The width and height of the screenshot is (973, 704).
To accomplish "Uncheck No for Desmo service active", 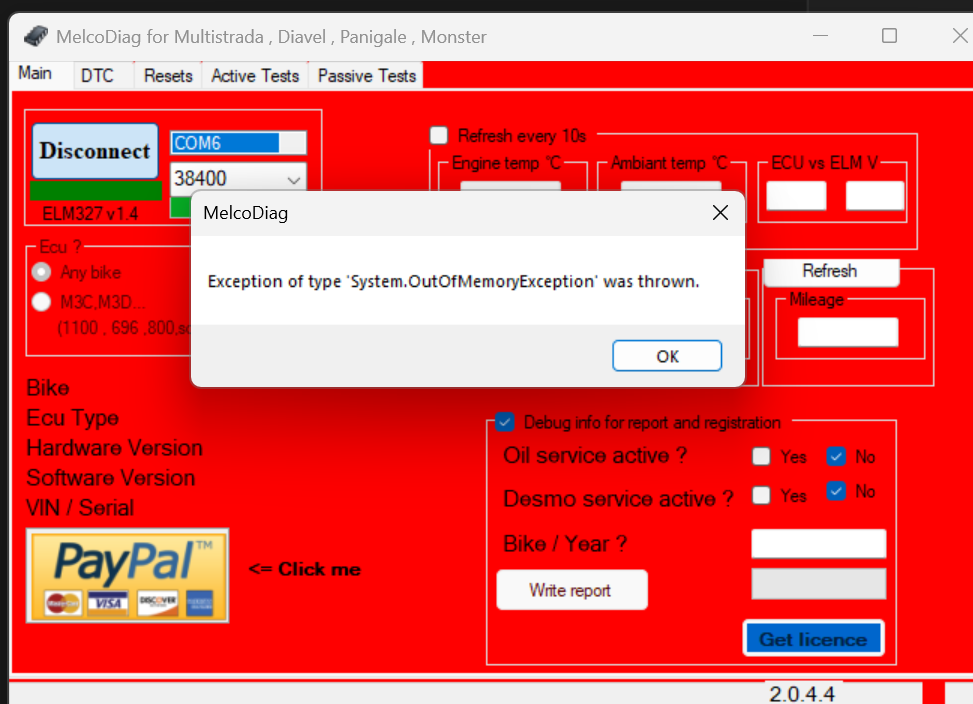I will pos(836,491).
